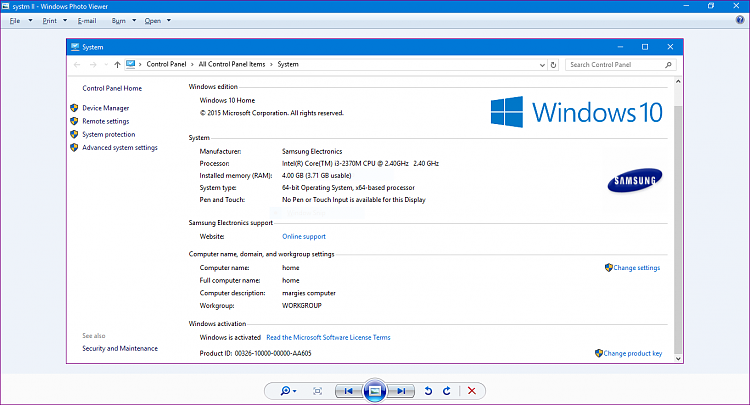Viewport: 750px width, 405px height.
Task: Click the 'margies computer' description text
Action: coord(309,293)
